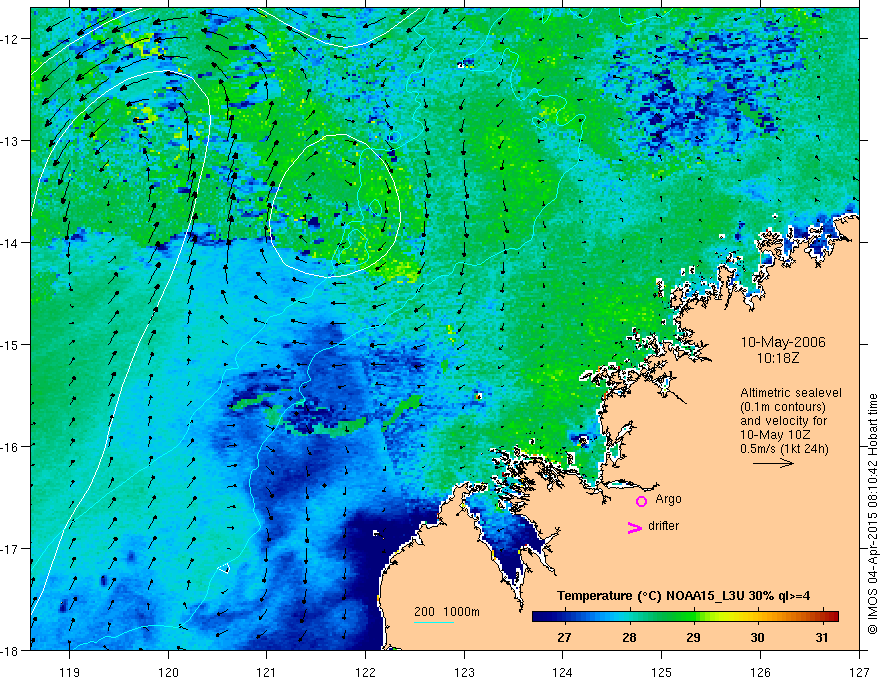Click the '123' longitude axis label
Viewport: 880px width, 680px height.
pos(464,672)
